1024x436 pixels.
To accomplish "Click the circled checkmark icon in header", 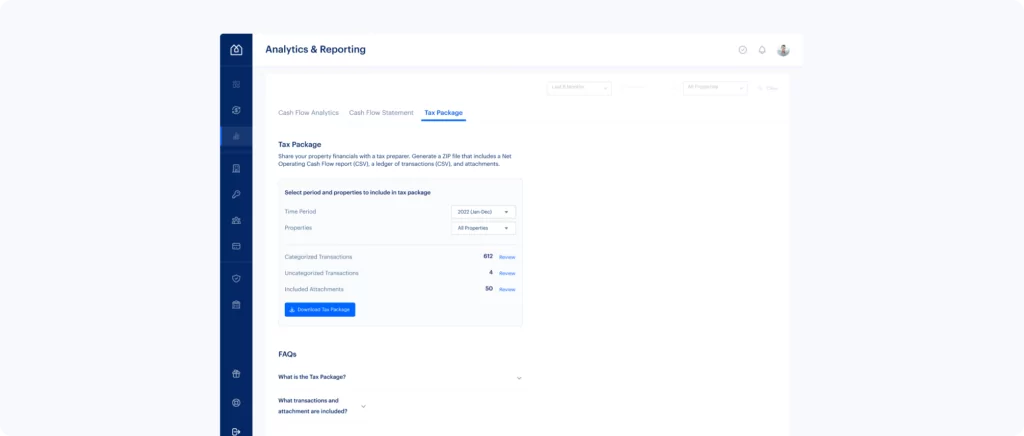I will coord(743,50).
